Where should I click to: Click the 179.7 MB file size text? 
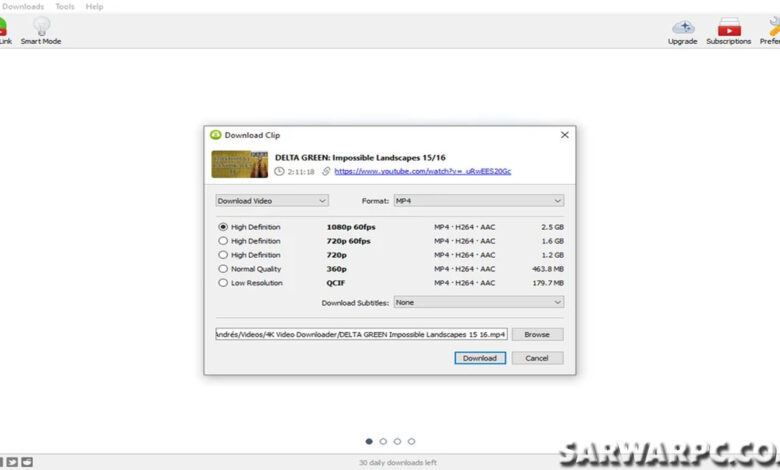(x=548, y=282)
